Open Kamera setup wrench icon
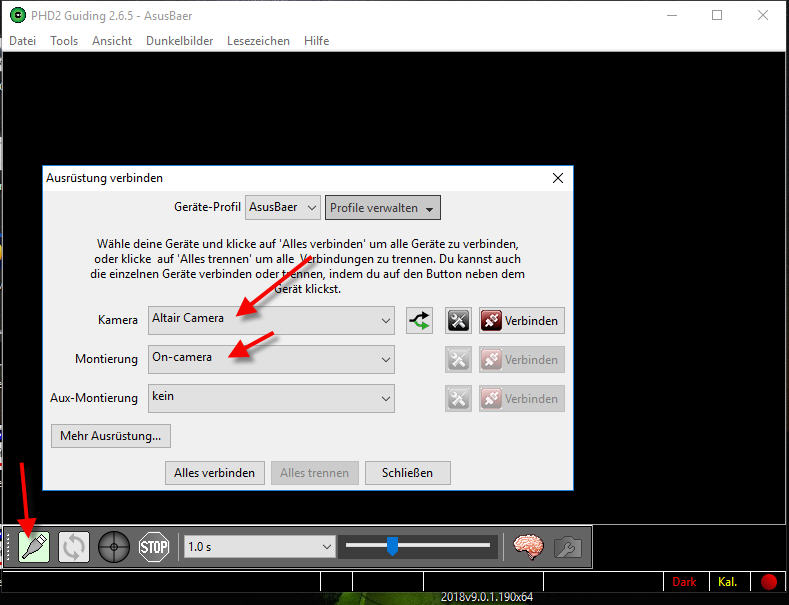Image resolution: width=789 pixels, height=605 pixels. tap(458, 321)
